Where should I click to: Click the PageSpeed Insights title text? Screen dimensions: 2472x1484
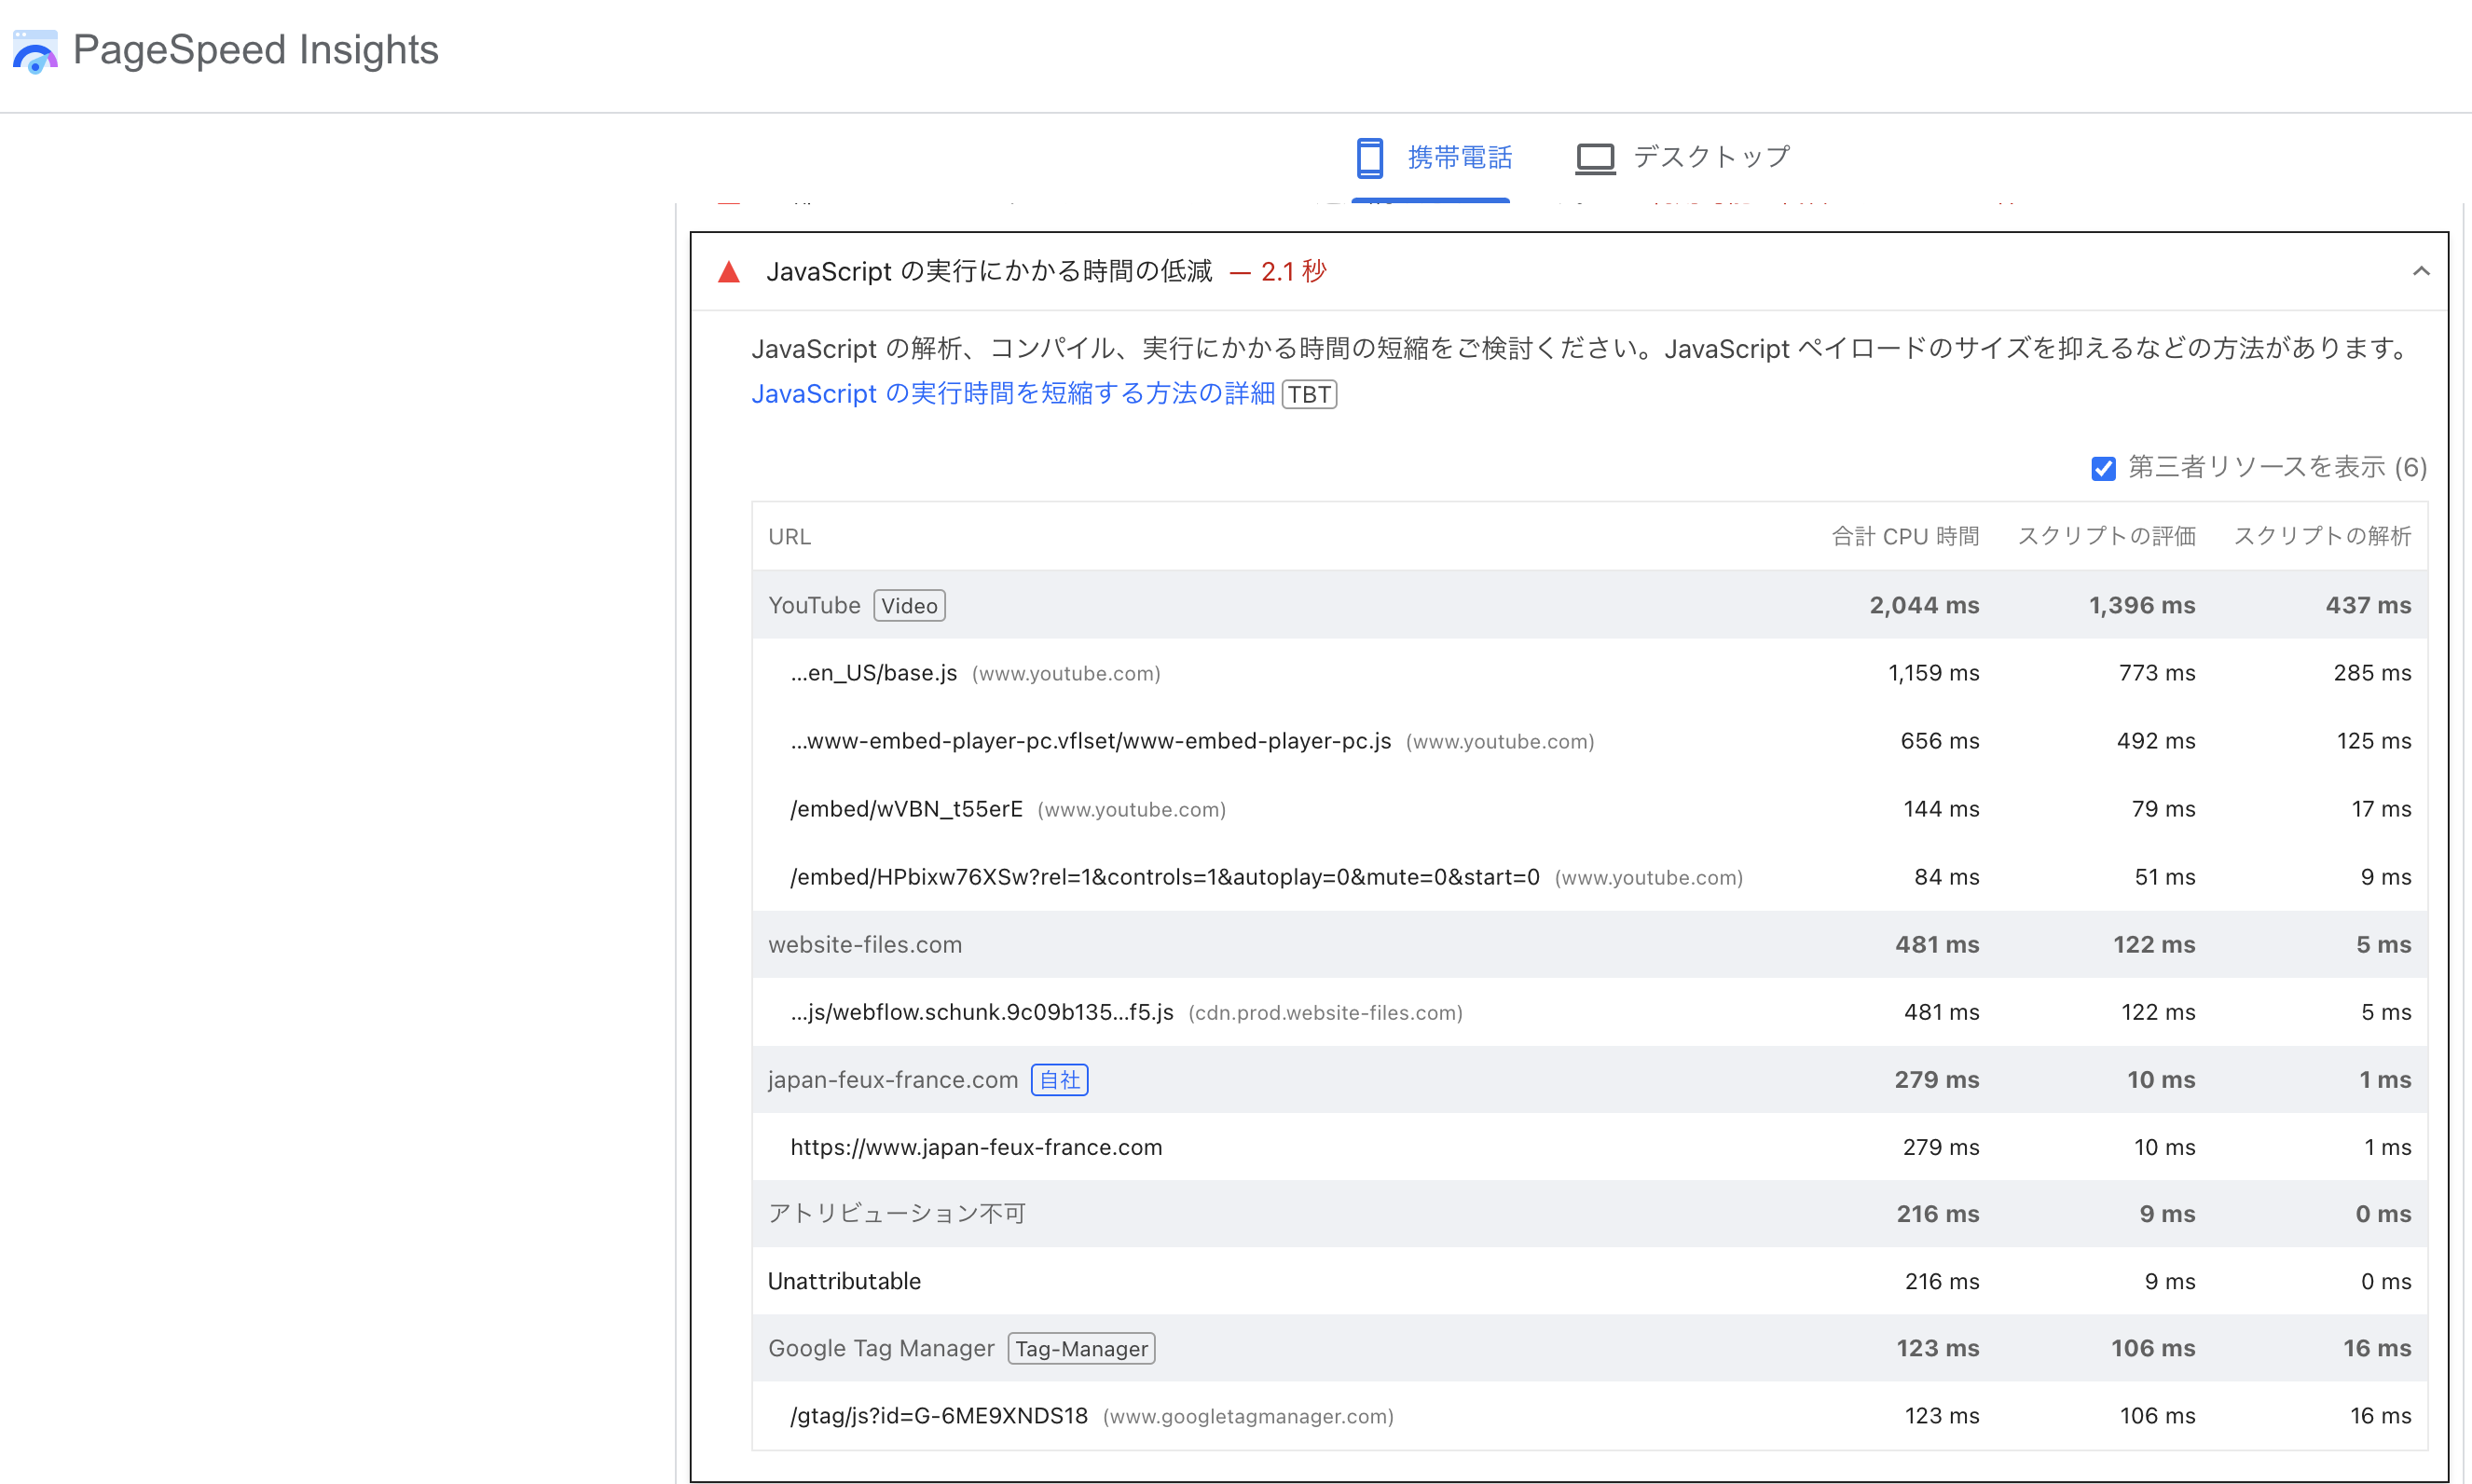[x=256, y=50]
